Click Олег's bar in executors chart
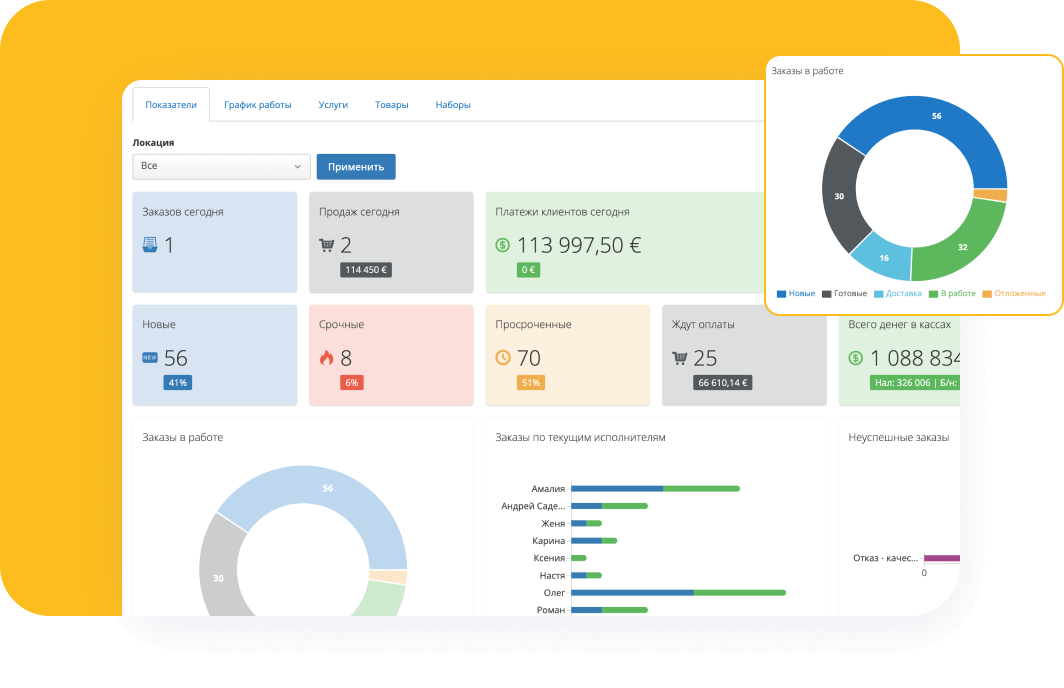The image size is (1064, 688). pos(678,593)
